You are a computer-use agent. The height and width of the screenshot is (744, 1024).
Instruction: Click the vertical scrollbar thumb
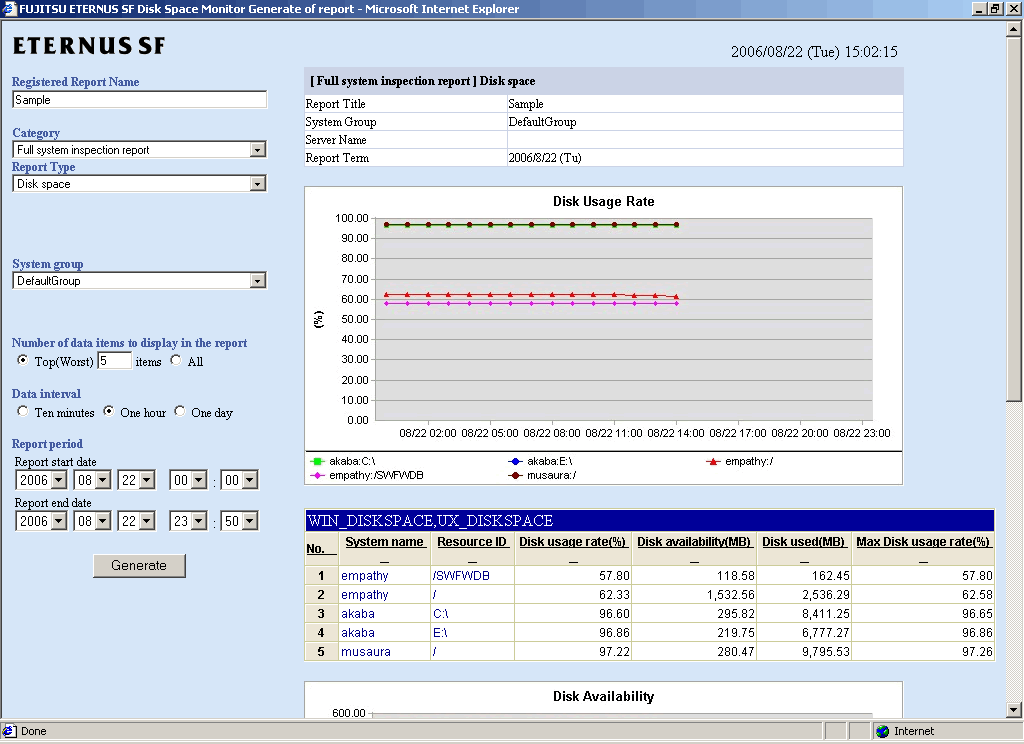(x=1014, y=220)
